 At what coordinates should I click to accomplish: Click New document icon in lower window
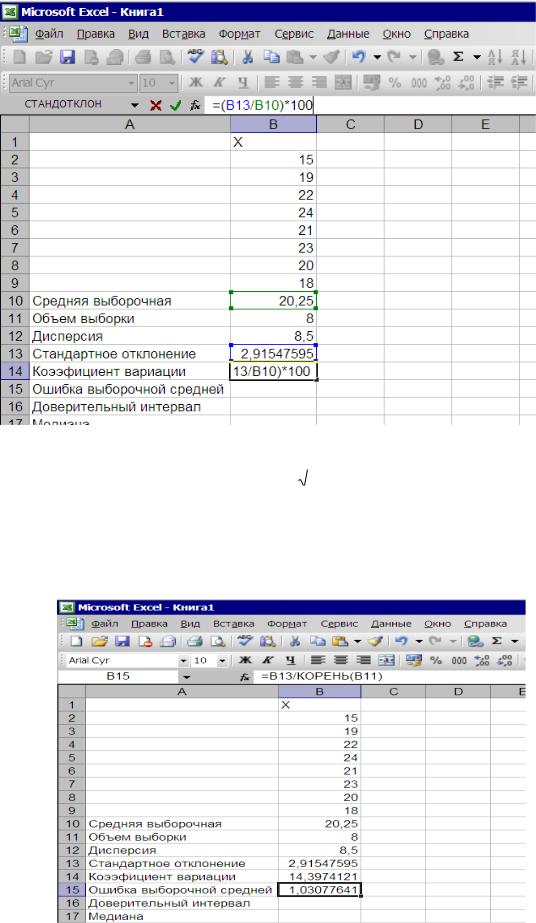click(x=76, y=641)
